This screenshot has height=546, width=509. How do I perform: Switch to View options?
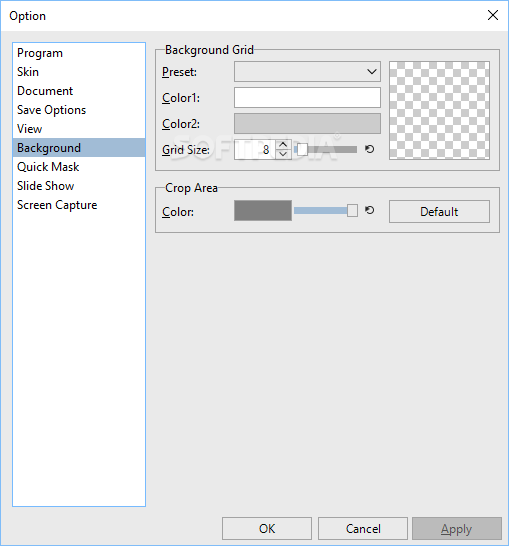click(79, 129)
